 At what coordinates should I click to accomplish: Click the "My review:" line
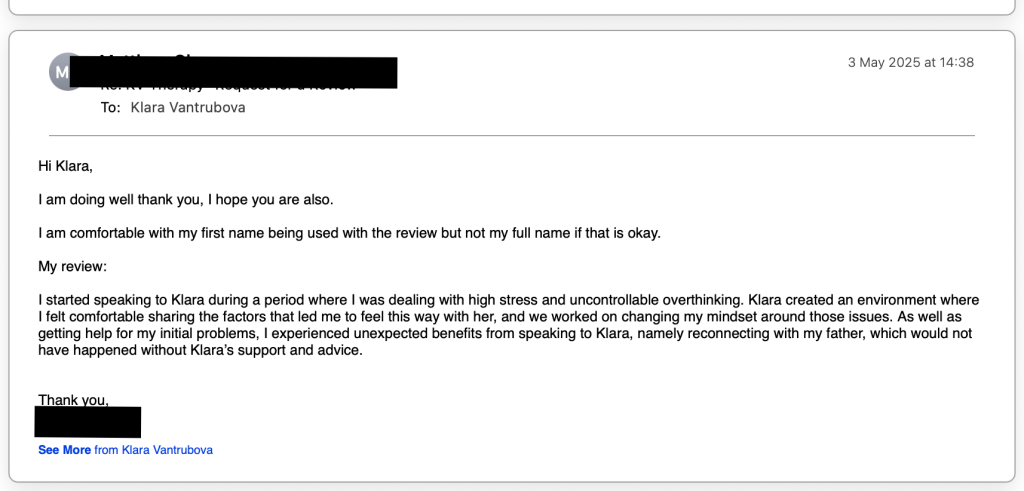pyautogui.click(x=71, y=267)
